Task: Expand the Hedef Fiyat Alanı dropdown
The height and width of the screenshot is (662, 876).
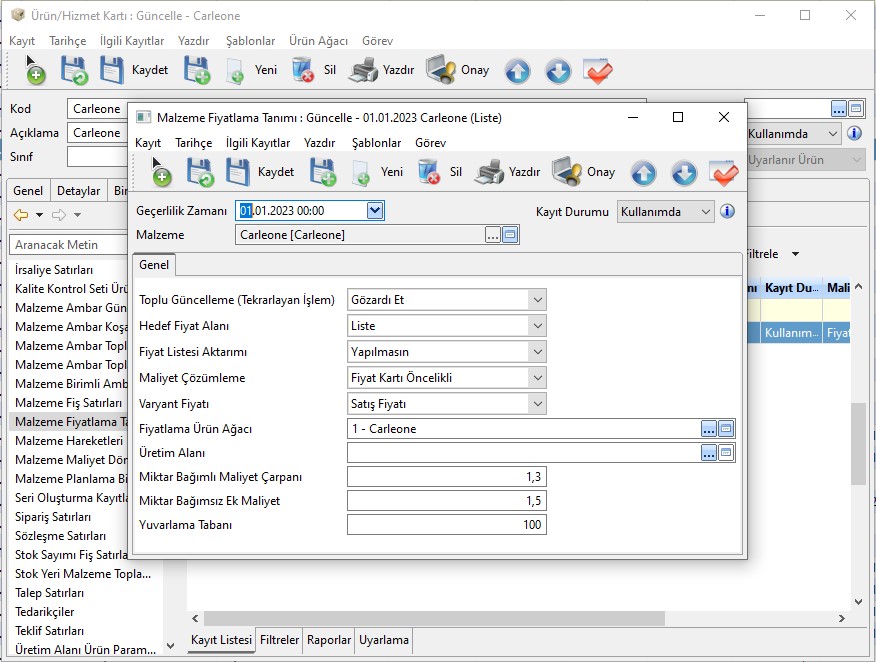Action: click(537, 325)
